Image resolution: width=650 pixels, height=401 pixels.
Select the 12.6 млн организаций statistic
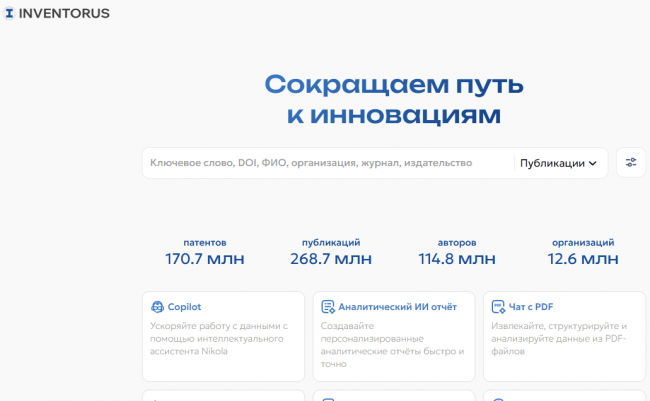[583, 259]
